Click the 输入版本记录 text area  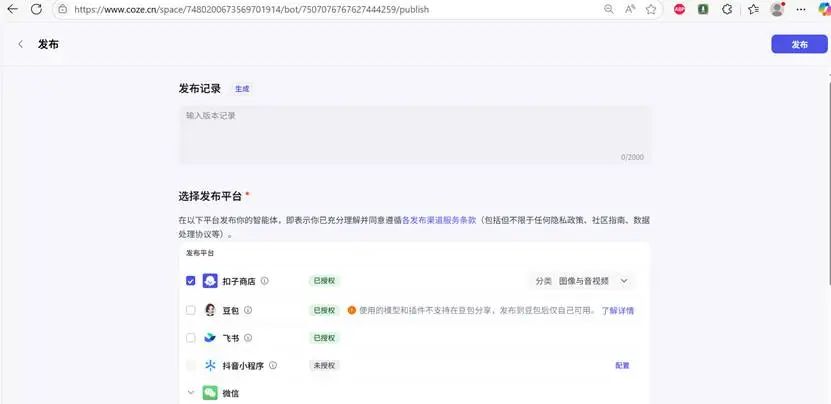click(x=414, y=135)
